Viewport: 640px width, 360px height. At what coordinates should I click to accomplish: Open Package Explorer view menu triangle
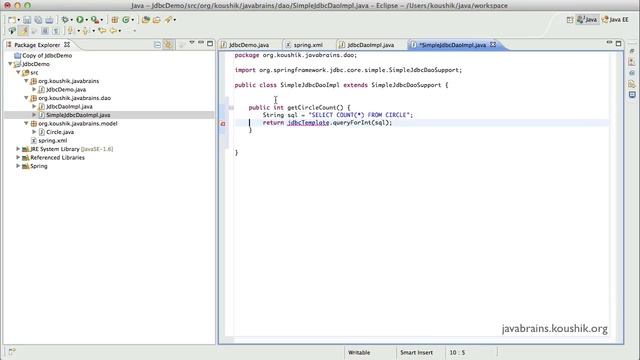pos(192,42)
